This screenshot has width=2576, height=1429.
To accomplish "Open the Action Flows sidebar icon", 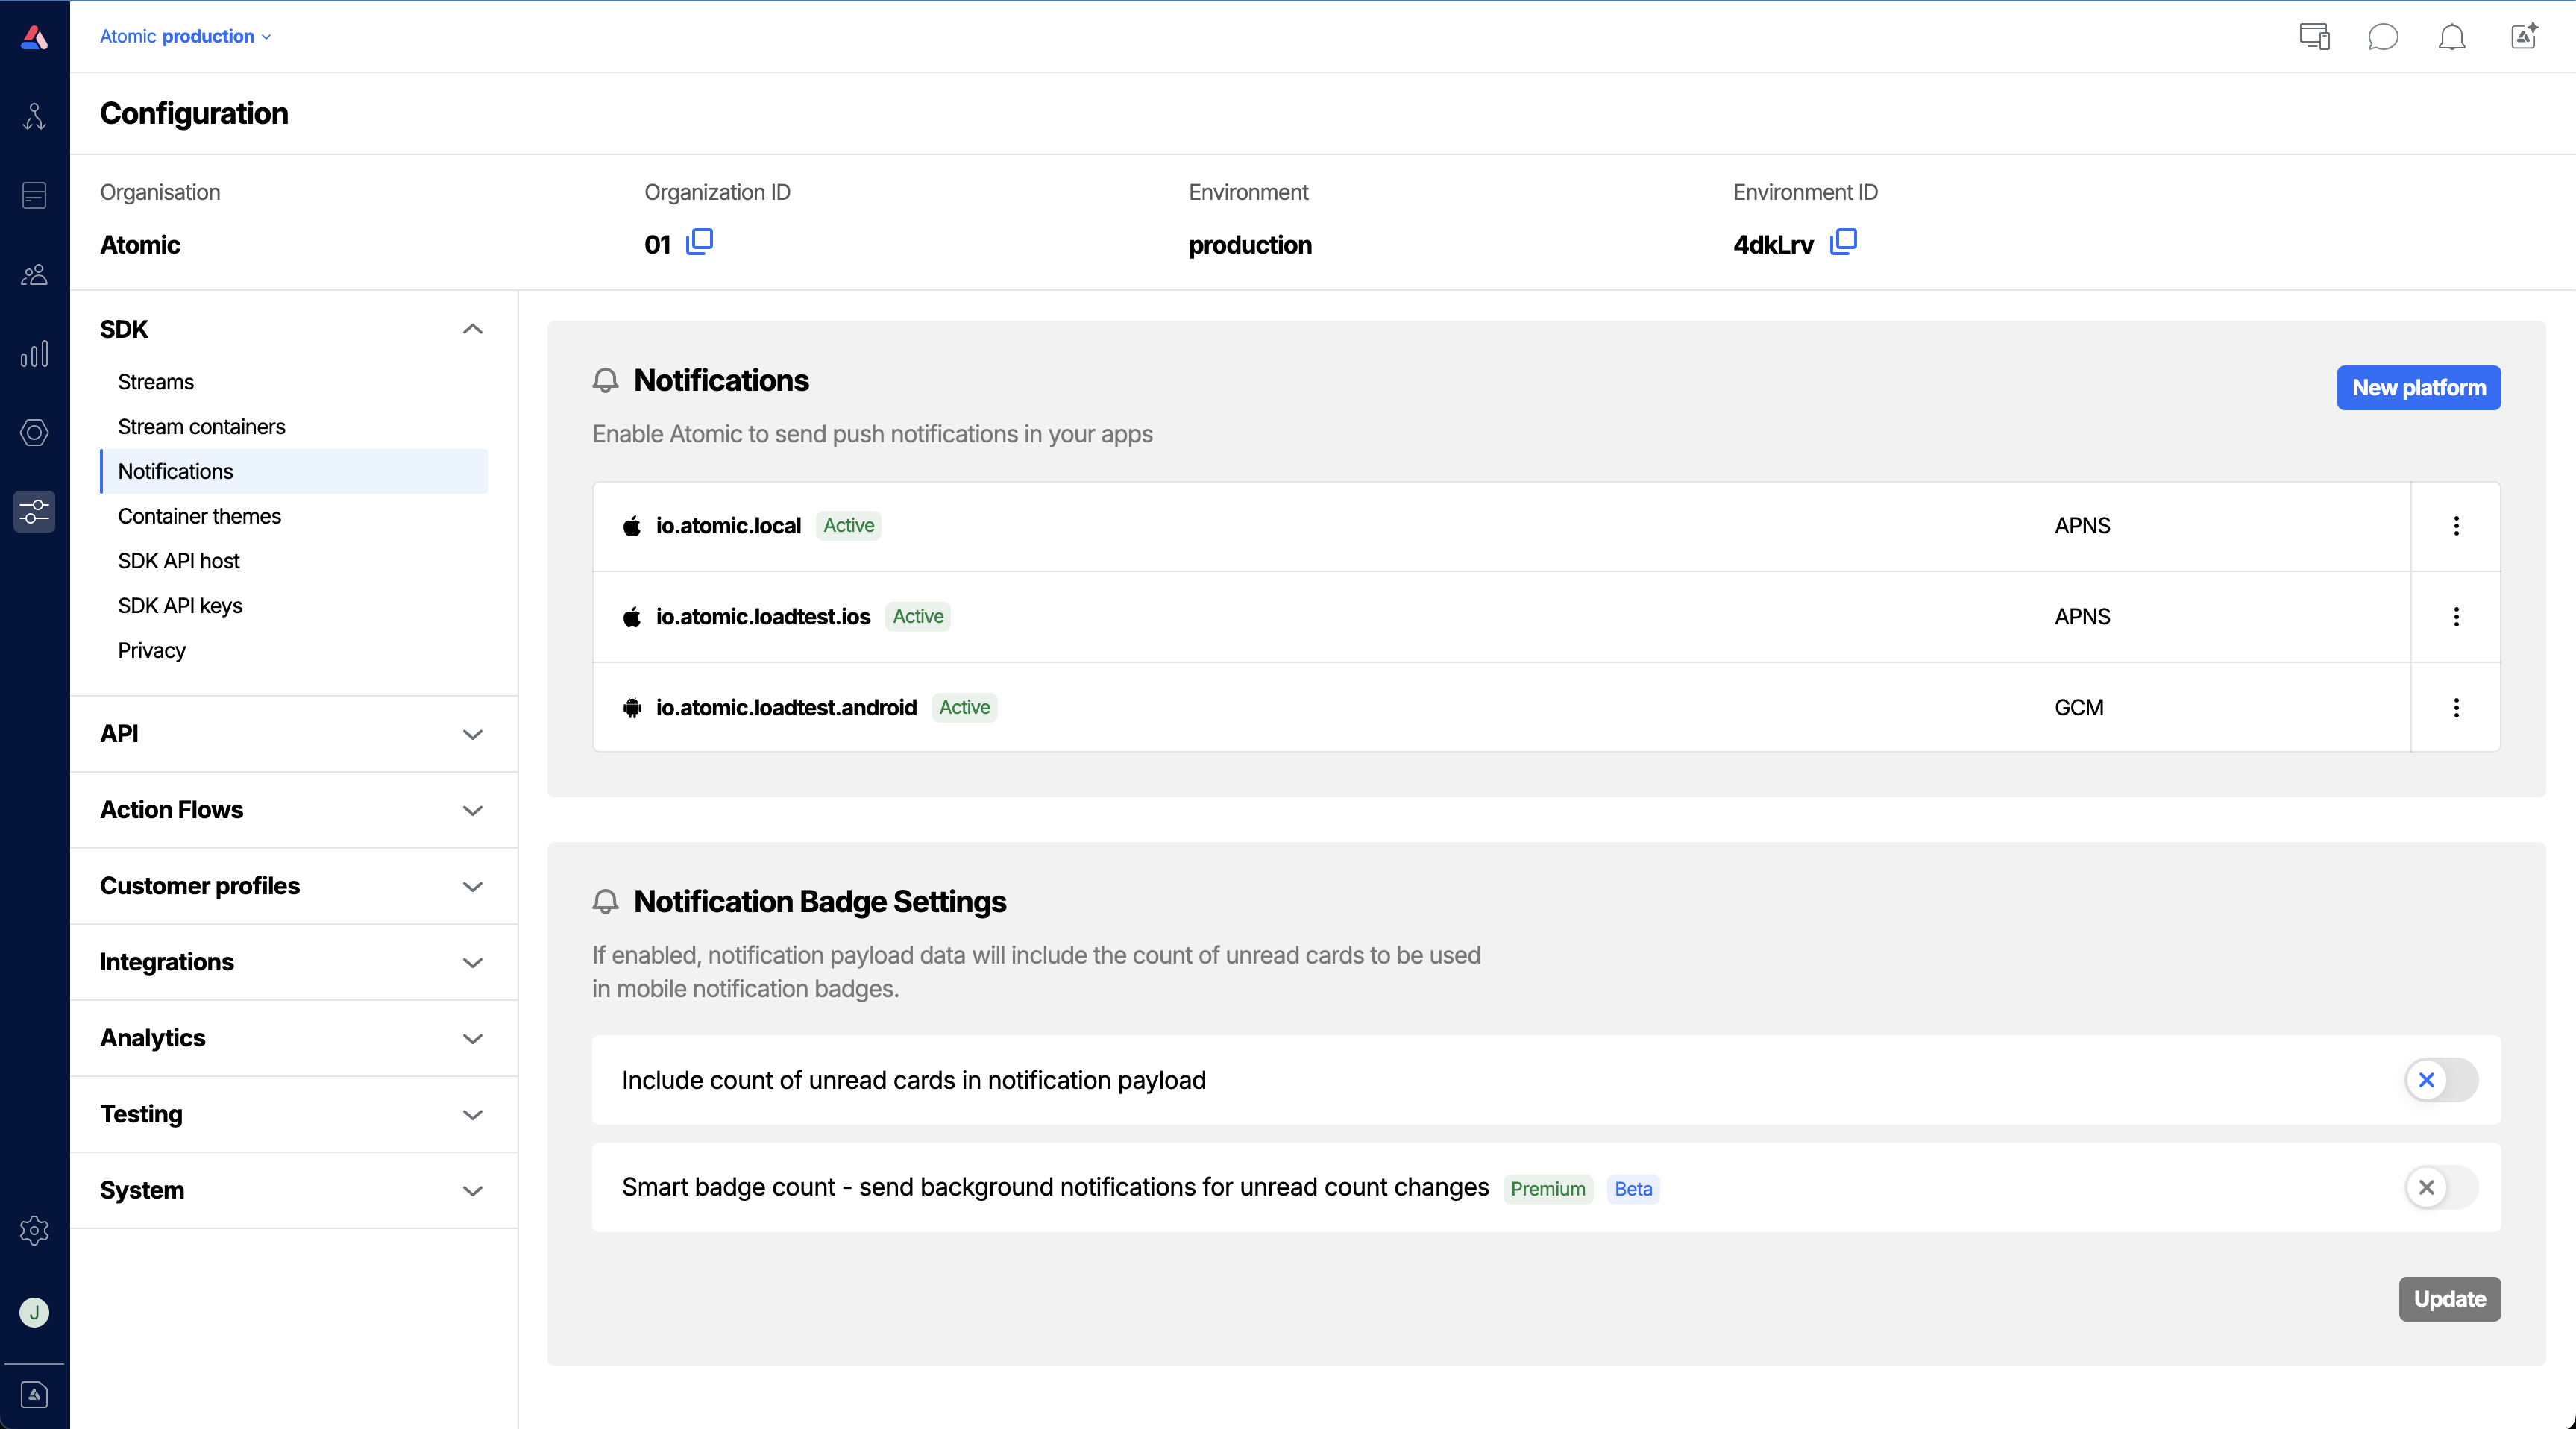I will pos(34,116).
